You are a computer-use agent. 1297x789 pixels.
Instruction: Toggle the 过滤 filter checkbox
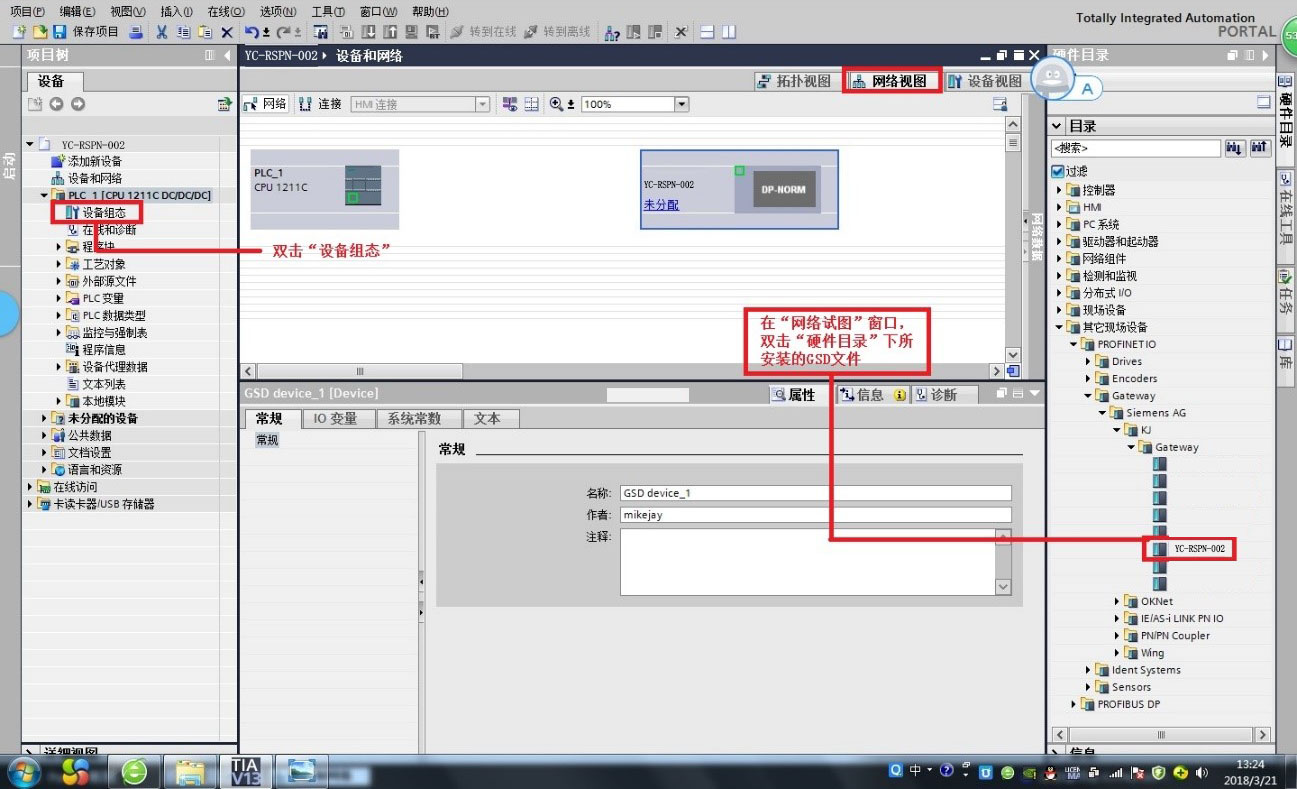point(1058,171)
